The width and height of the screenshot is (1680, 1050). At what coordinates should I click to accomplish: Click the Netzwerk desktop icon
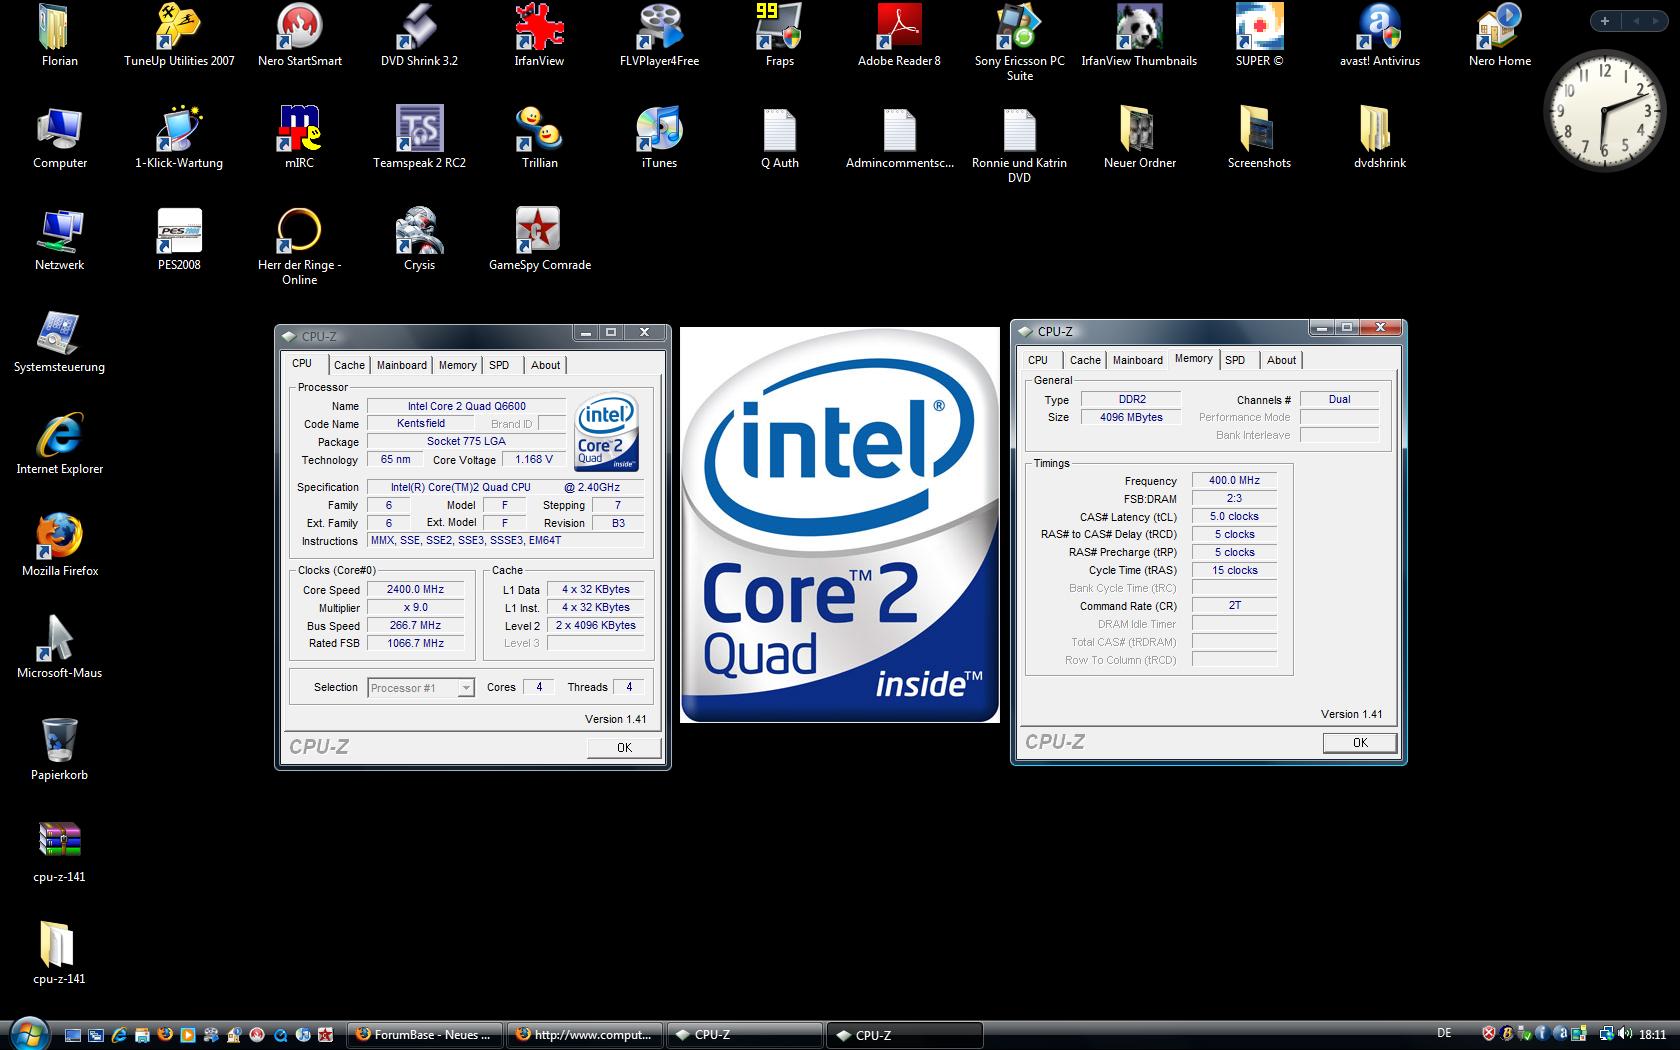(60, 240)
